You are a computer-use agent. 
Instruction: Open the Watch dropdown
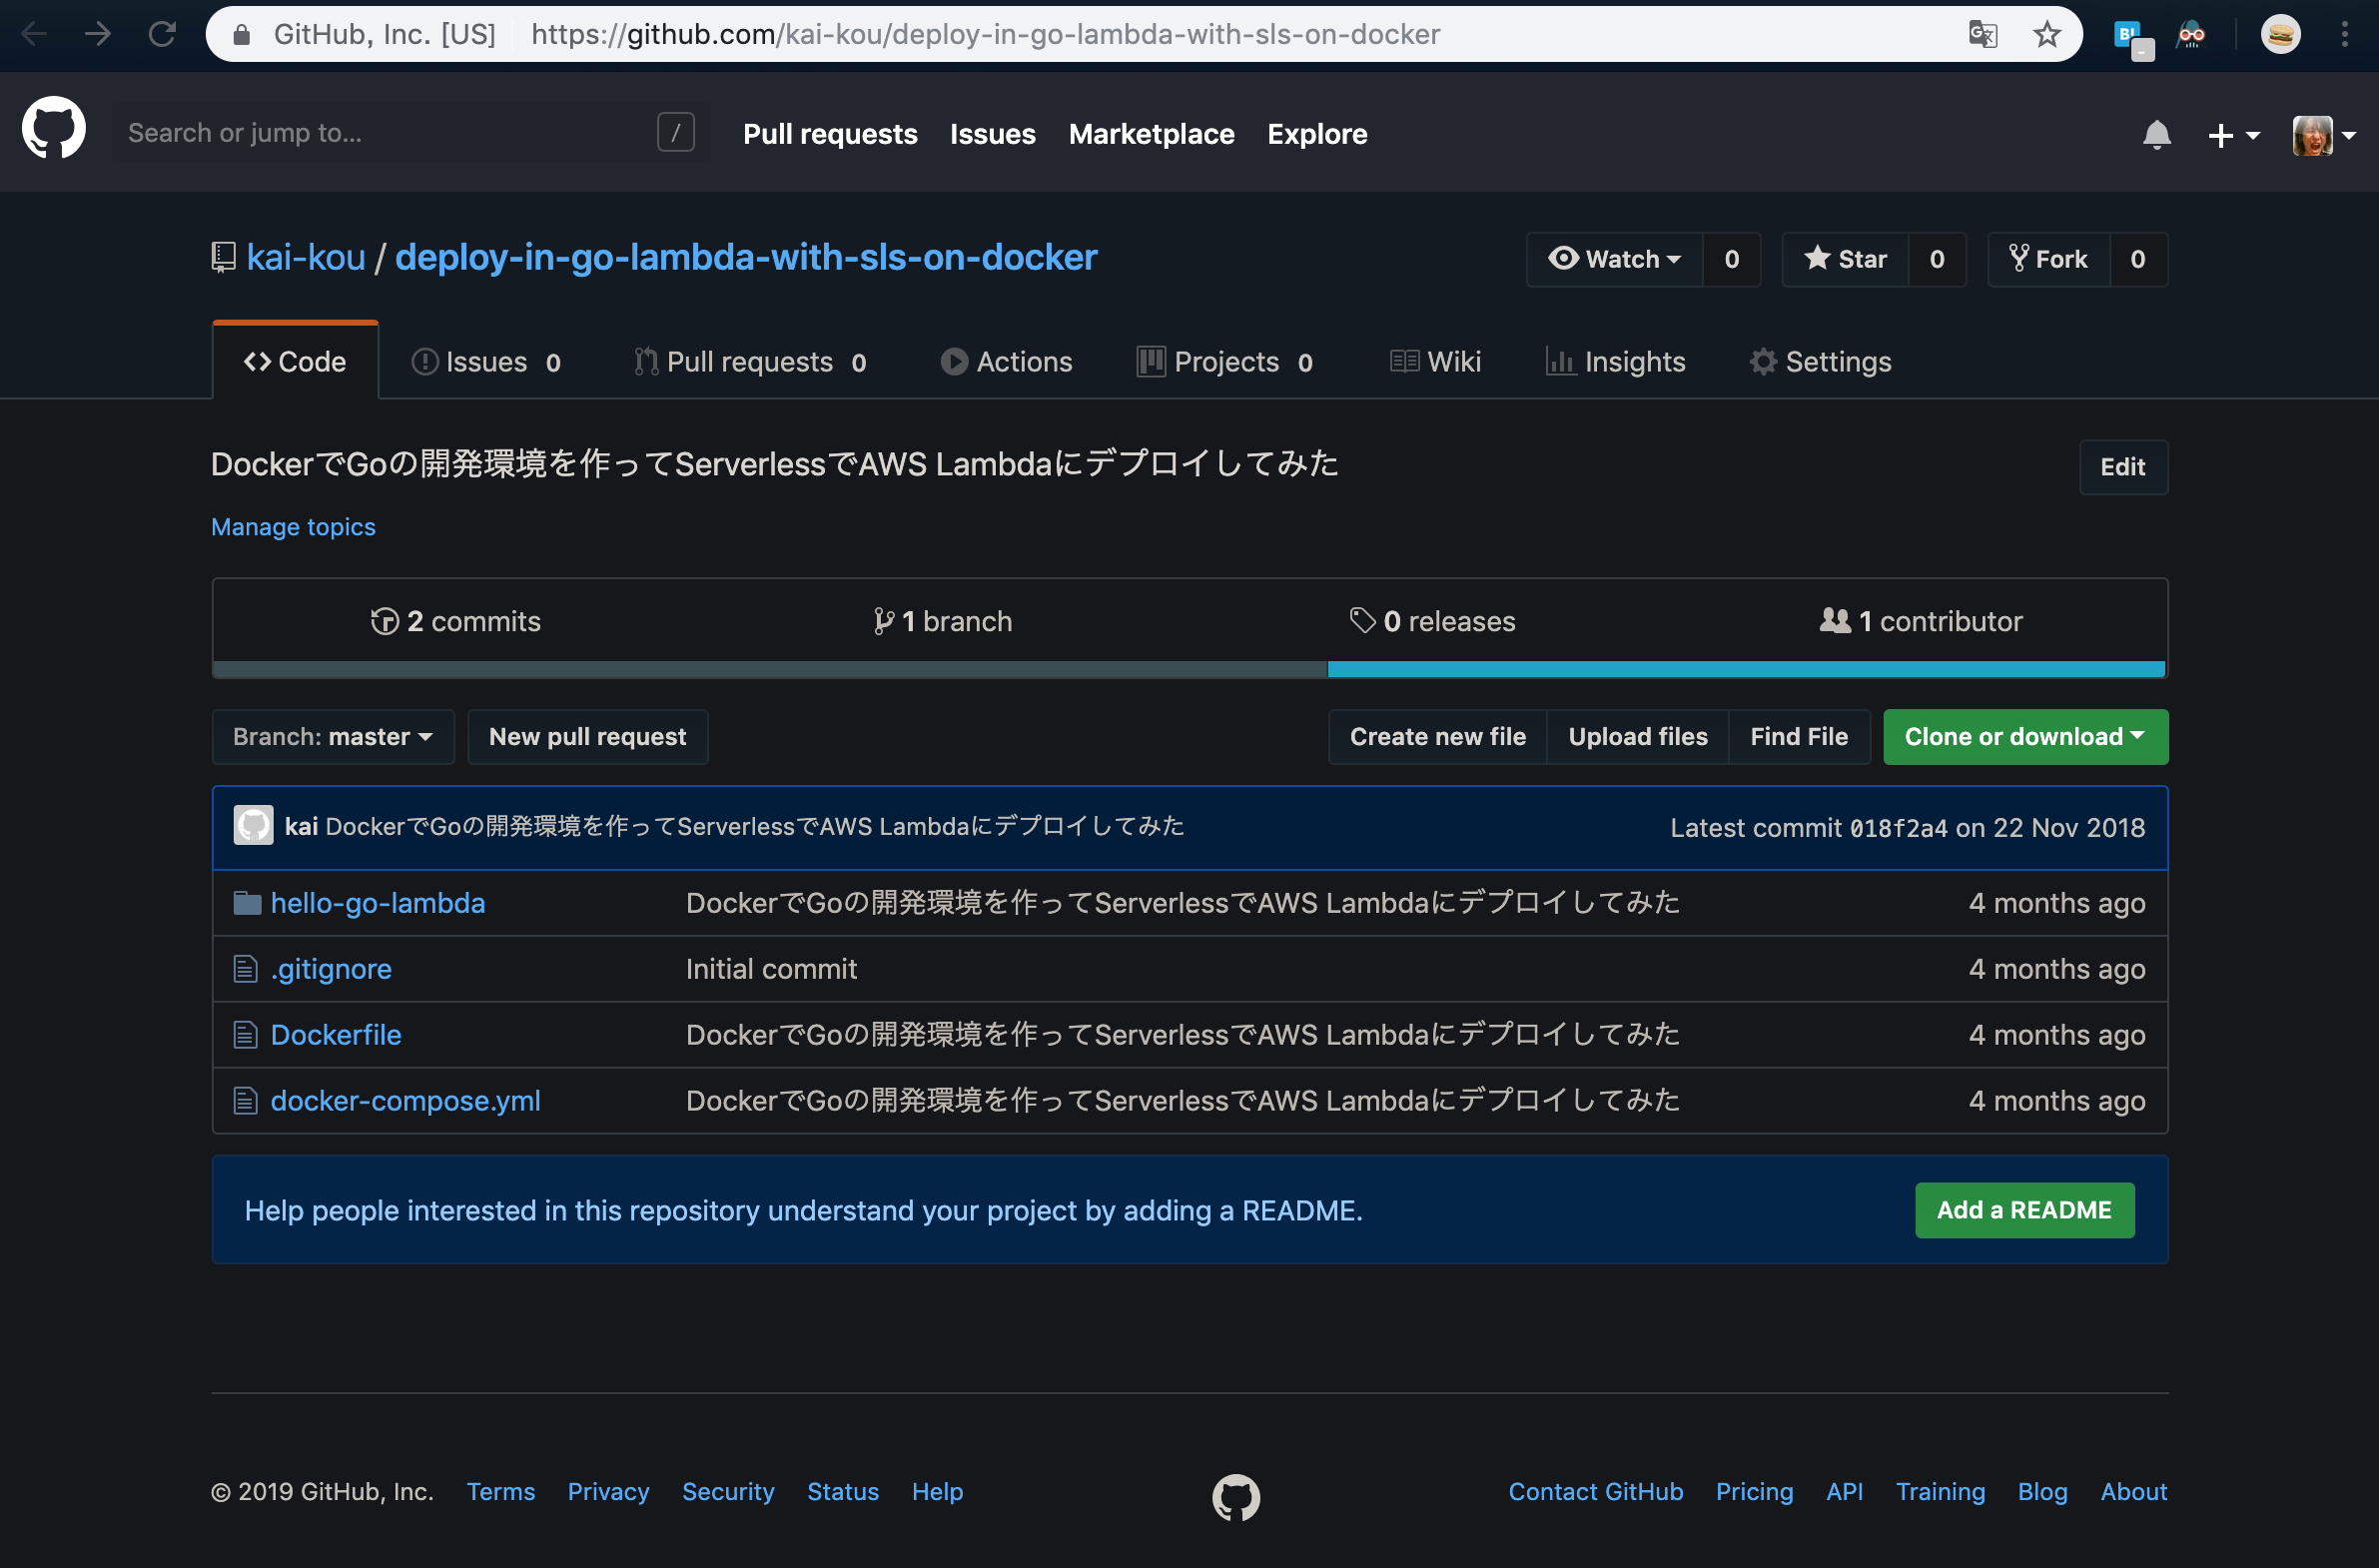tap(1613, 259)
